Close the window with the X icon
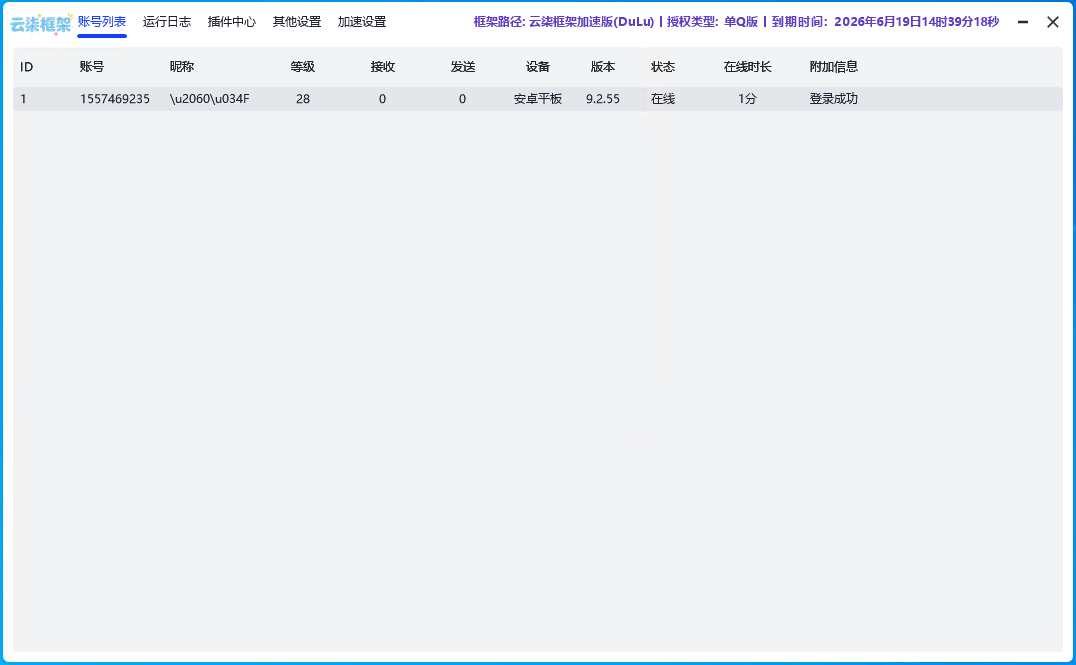 click(x=1052, y=22)
